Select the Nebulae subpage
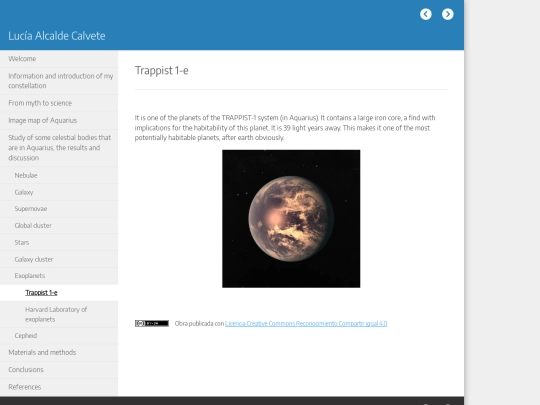This screenshot has width=540, height=405. 59,175
